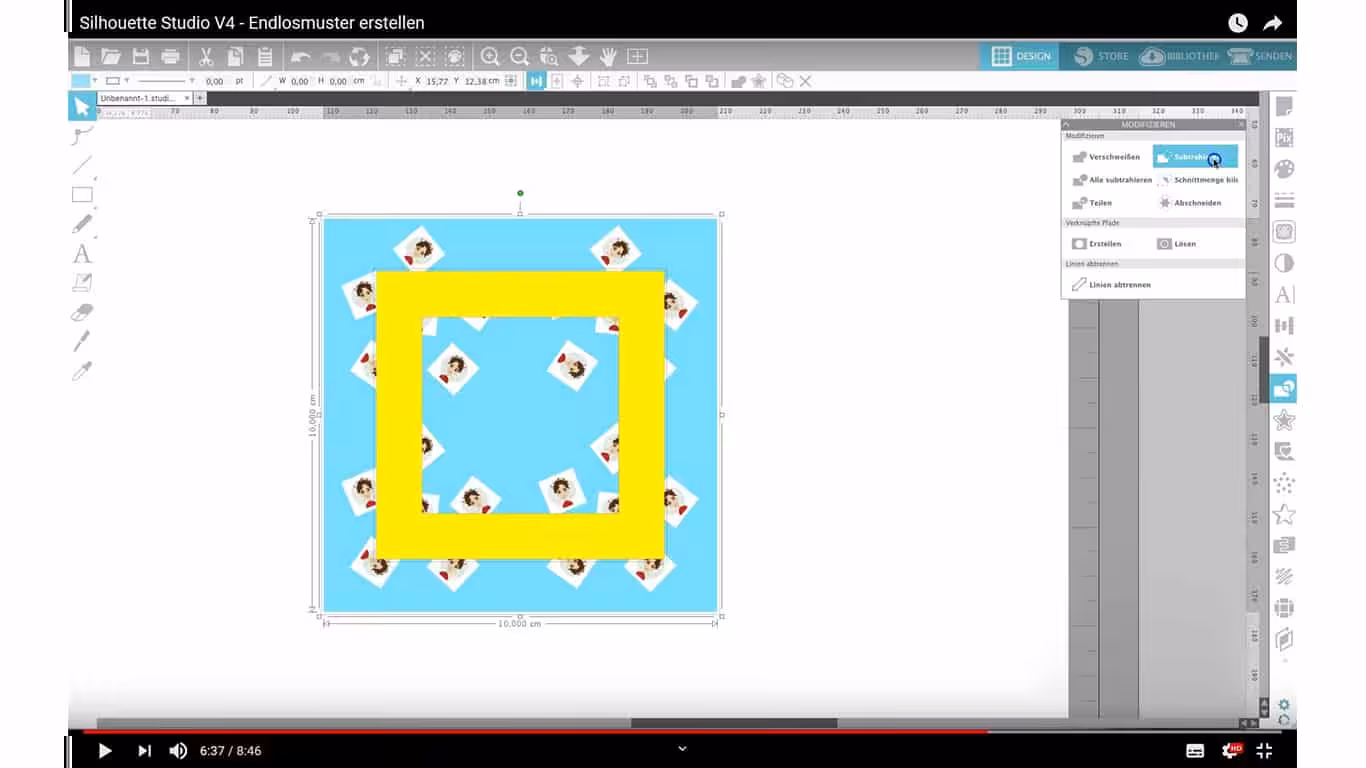
Task: Open the fill color dropdown arrow
Action: pyautogui.click(x=95, y=81)
